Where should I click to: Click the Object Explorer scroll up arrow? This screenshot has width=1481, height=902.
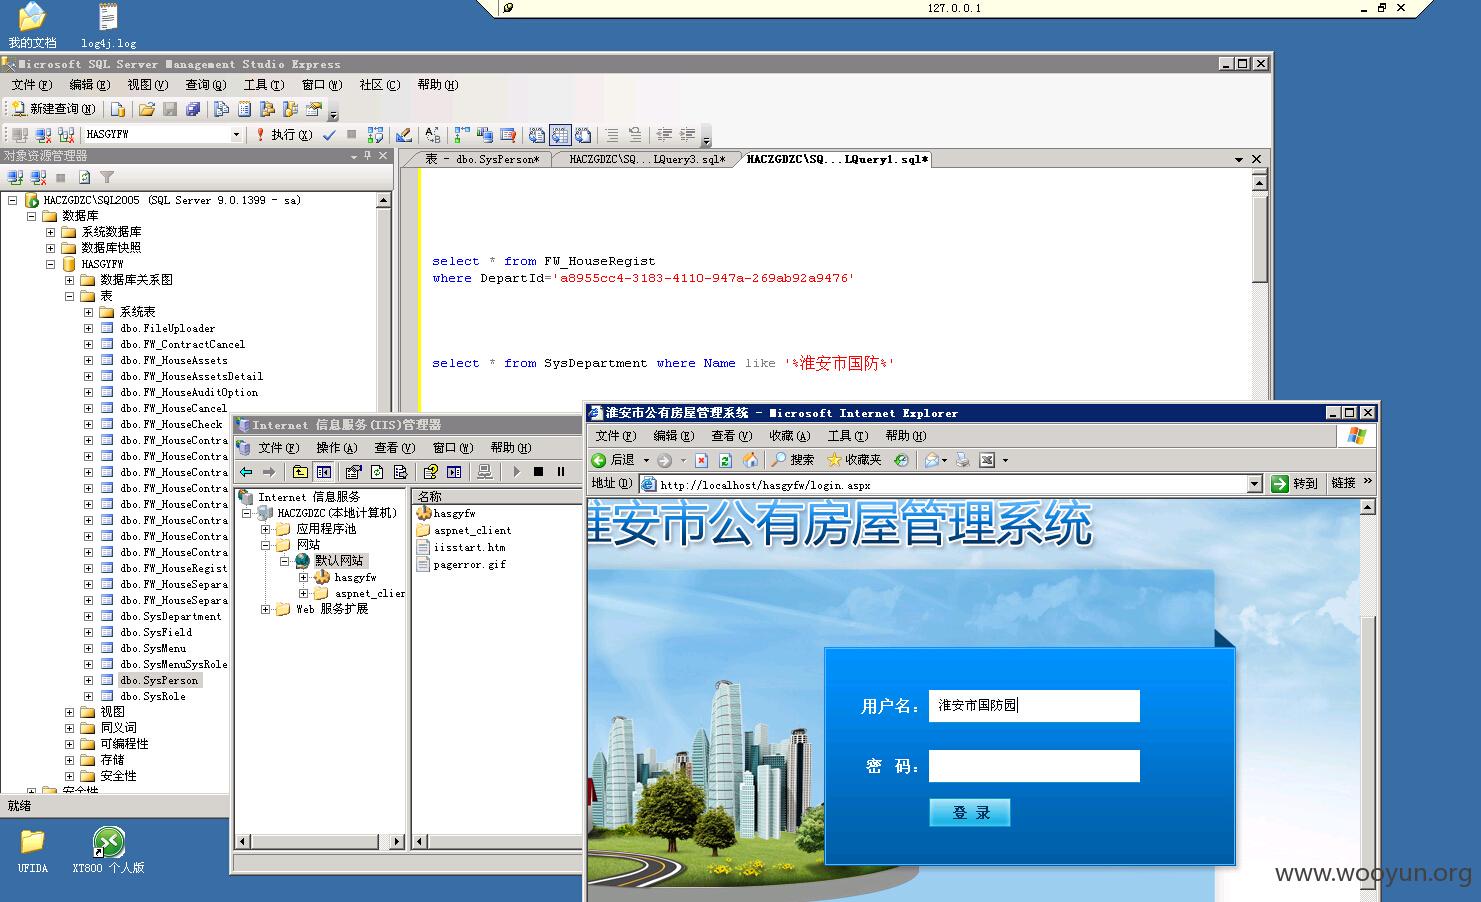point(383,200)
